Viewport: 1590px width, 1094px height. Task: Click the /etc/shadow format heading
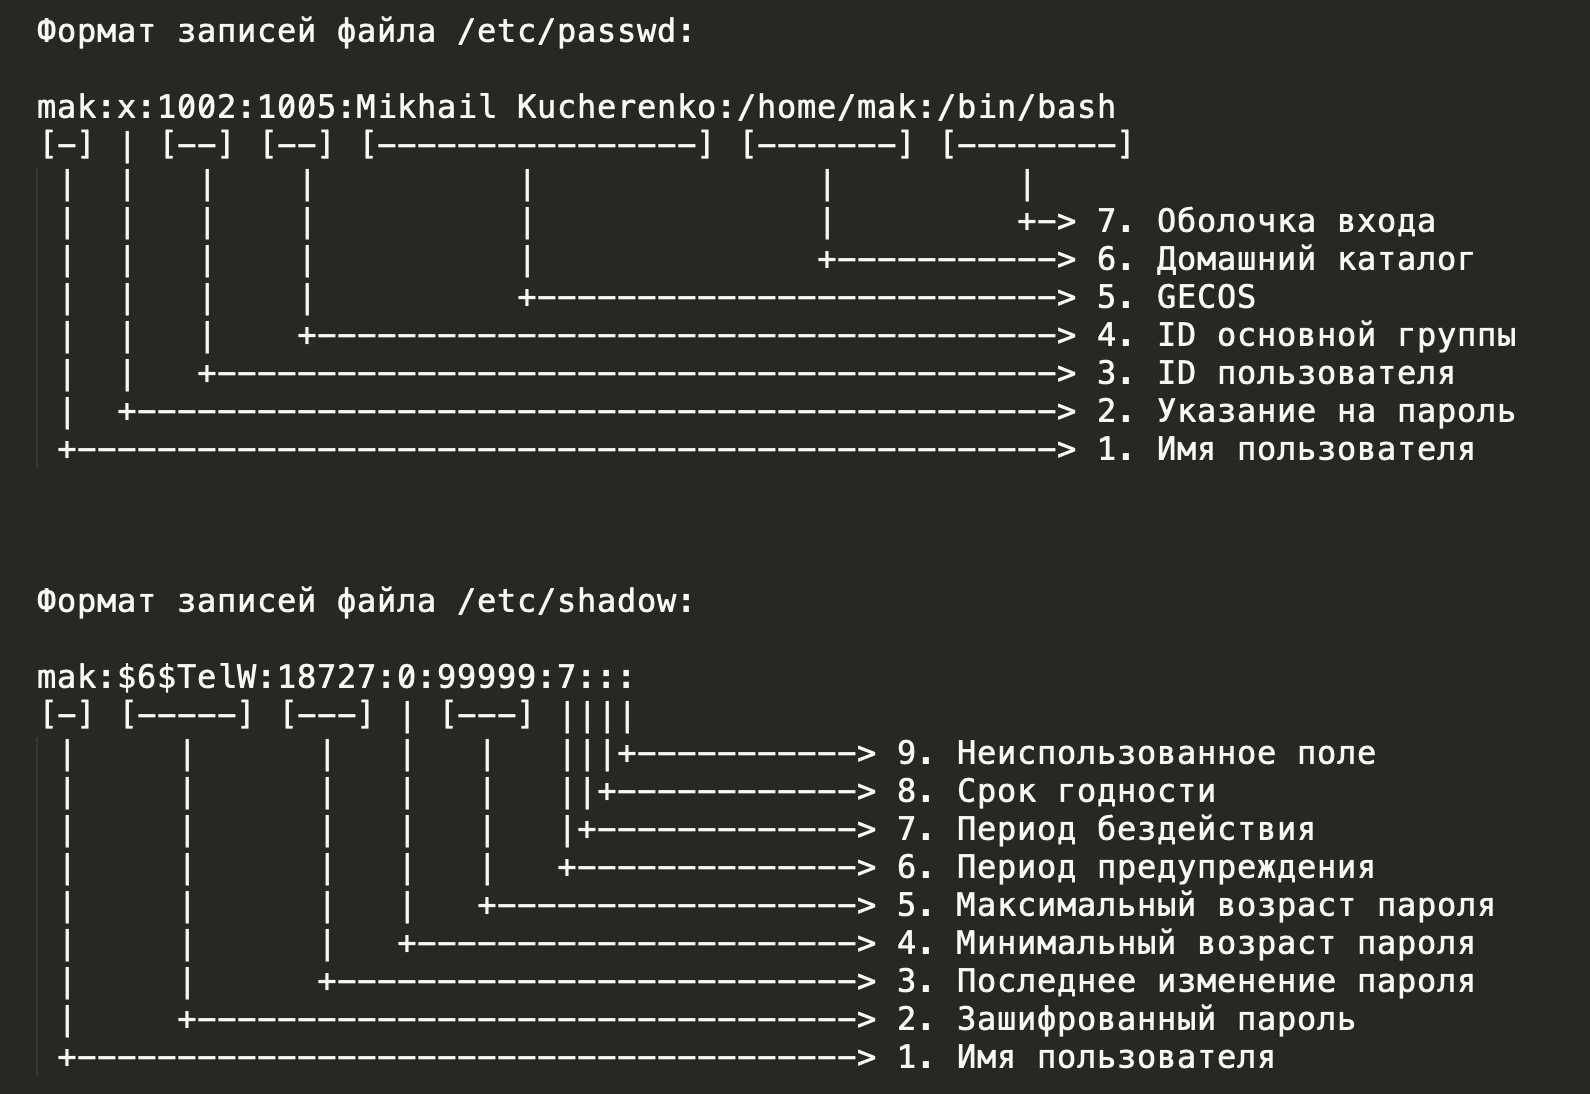365,602
